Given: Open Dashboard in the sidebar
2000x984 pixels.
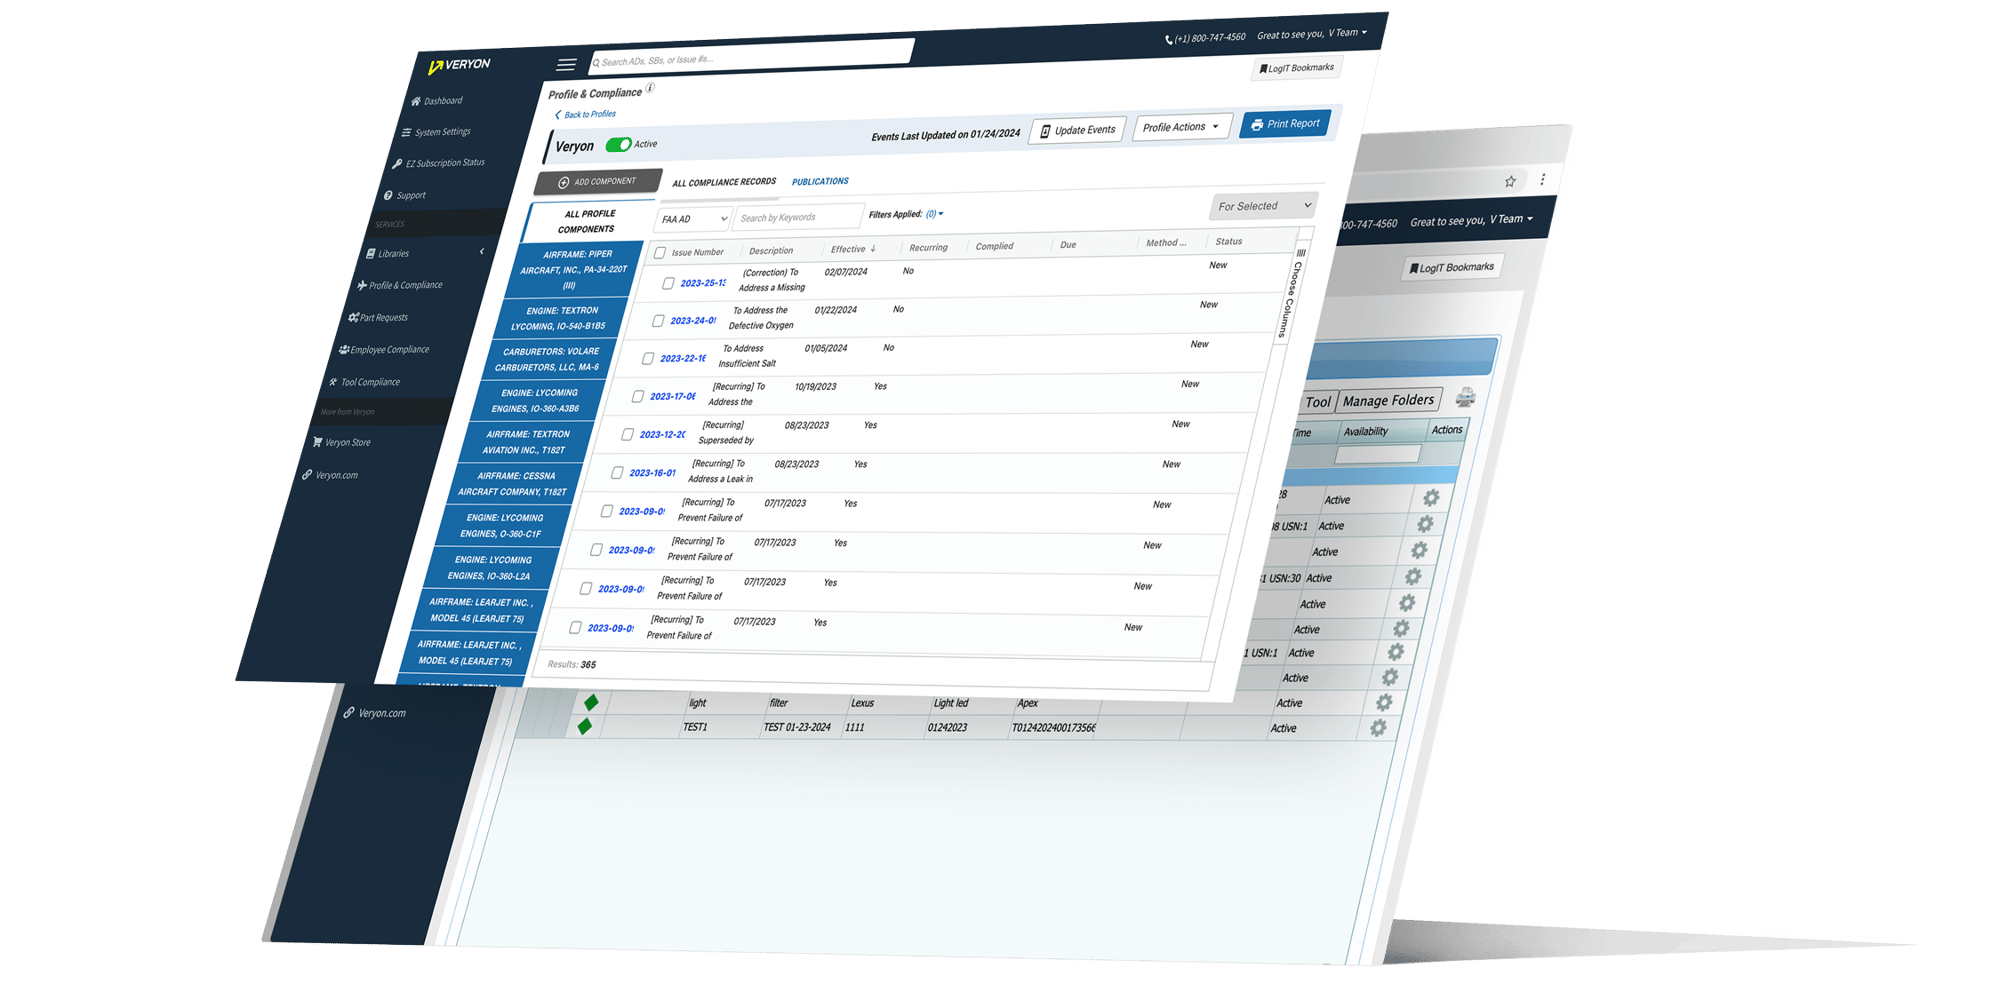Looking at the screenshot, I should 436,101.
